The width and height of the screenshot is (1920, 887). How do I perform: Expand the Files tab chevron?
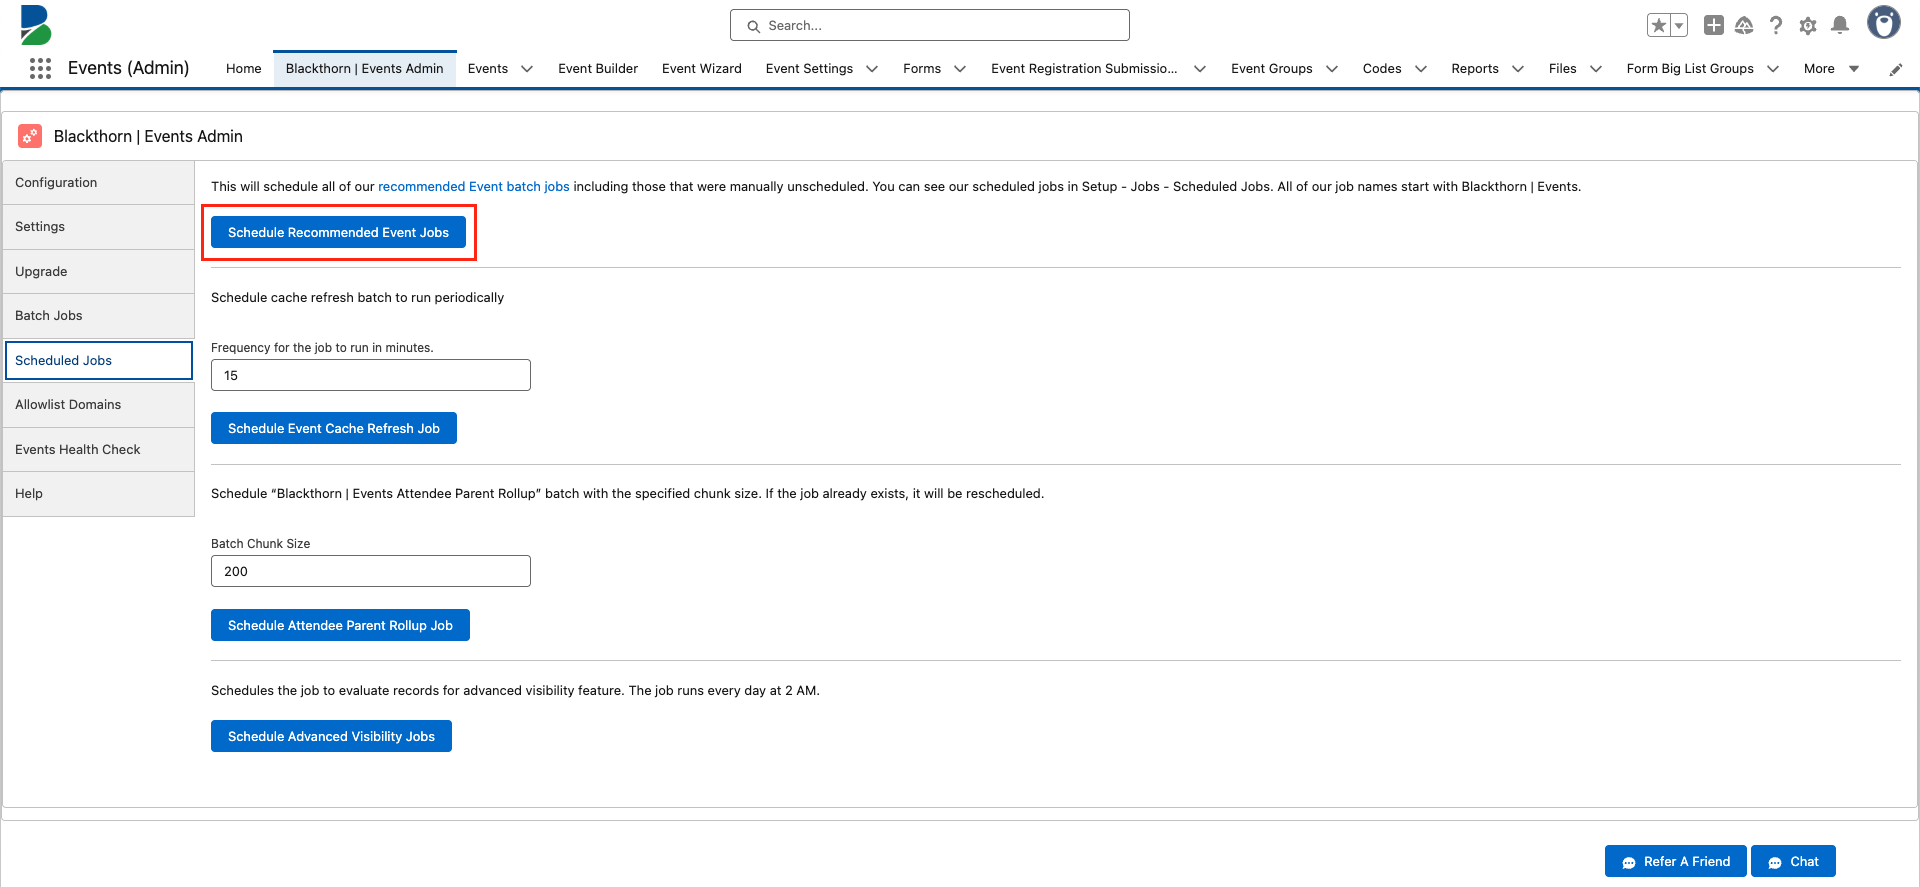(1596, 69)
